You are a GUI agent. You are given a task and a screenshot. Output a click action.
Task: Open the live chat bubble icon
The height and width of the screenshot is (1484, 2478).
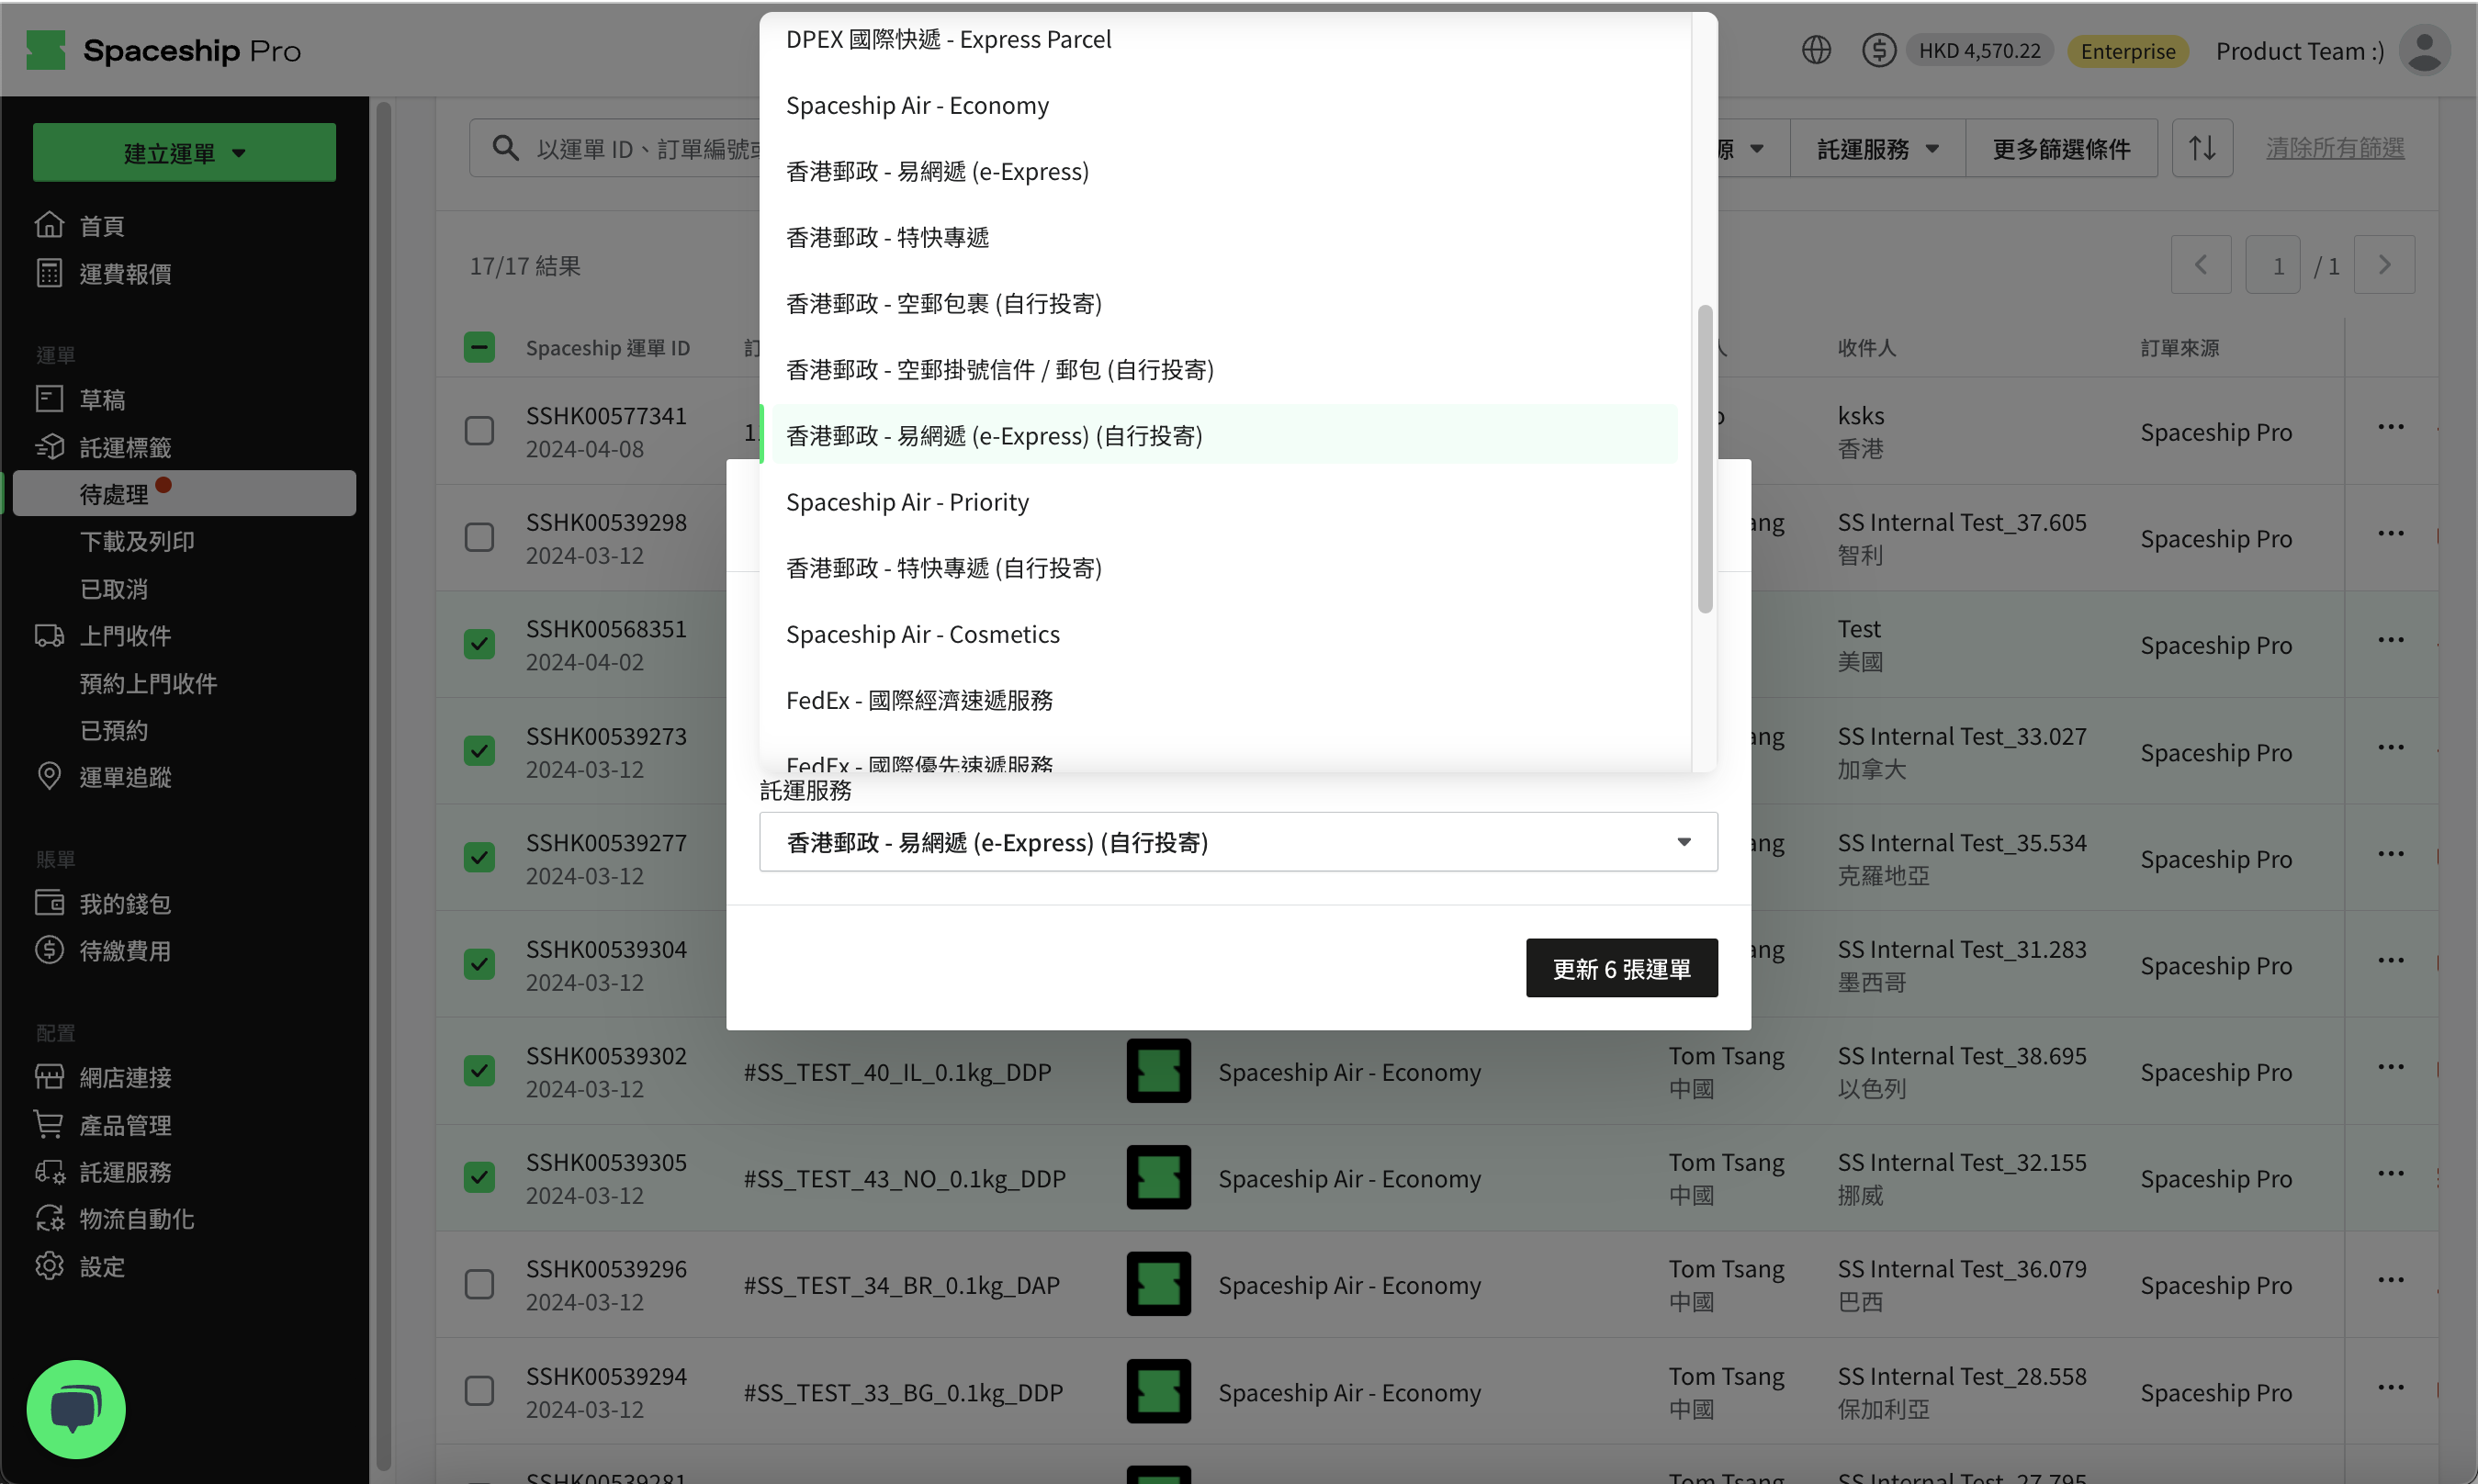76,1409
